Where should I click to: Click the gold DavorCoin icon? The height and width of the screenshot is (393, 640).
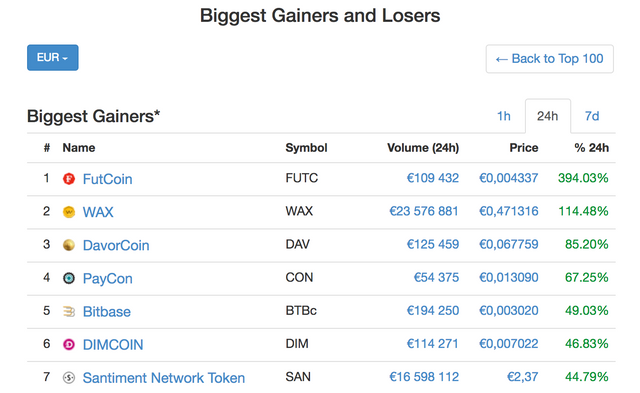point(69,245)
